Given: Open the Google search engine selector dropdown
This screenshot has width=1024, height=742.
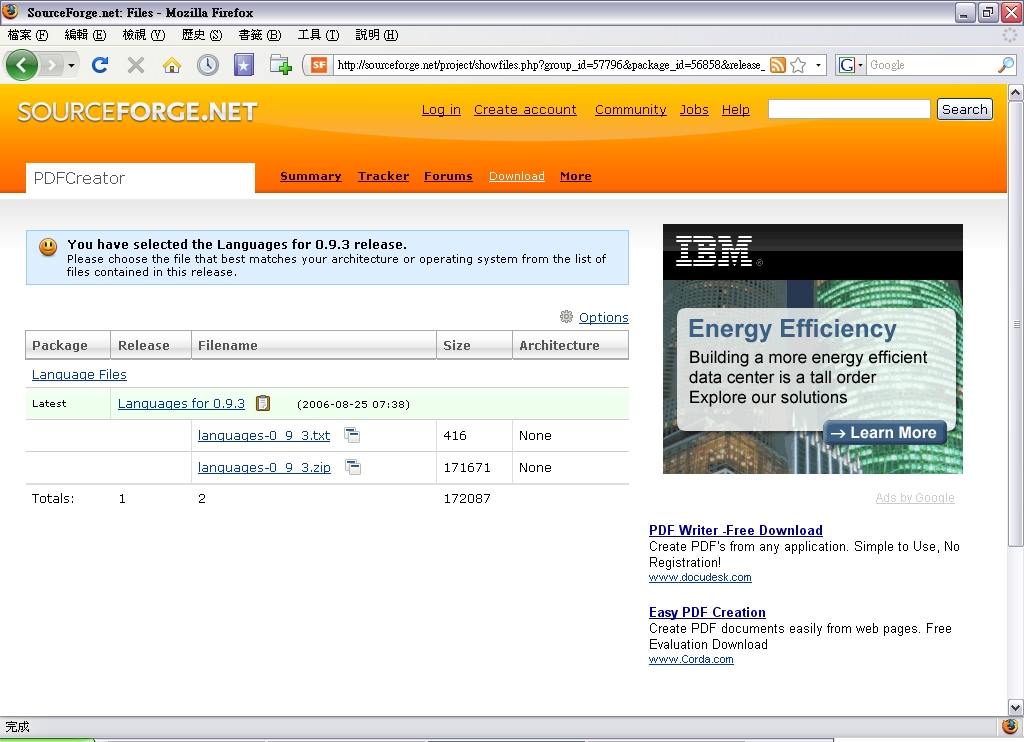Looking at the screenshot, I should click(851, 65).
